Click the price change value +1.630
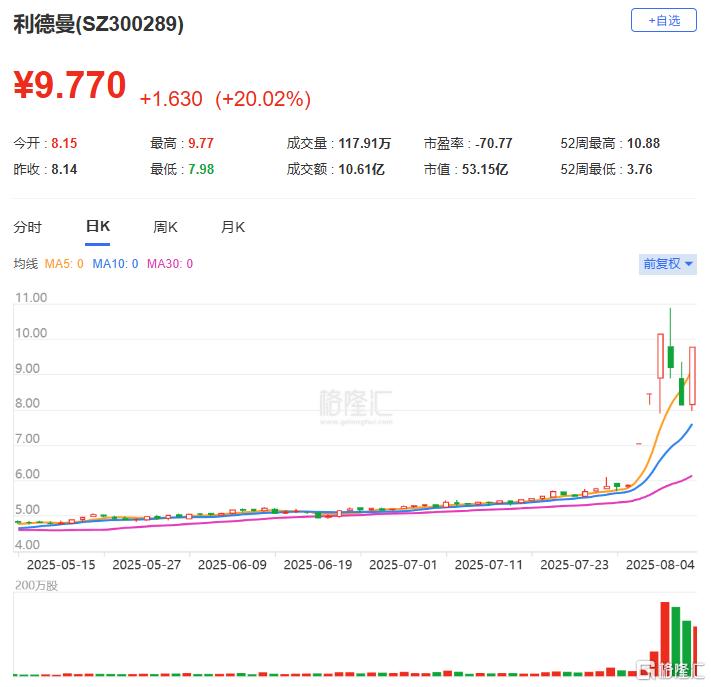 point(171,99)
